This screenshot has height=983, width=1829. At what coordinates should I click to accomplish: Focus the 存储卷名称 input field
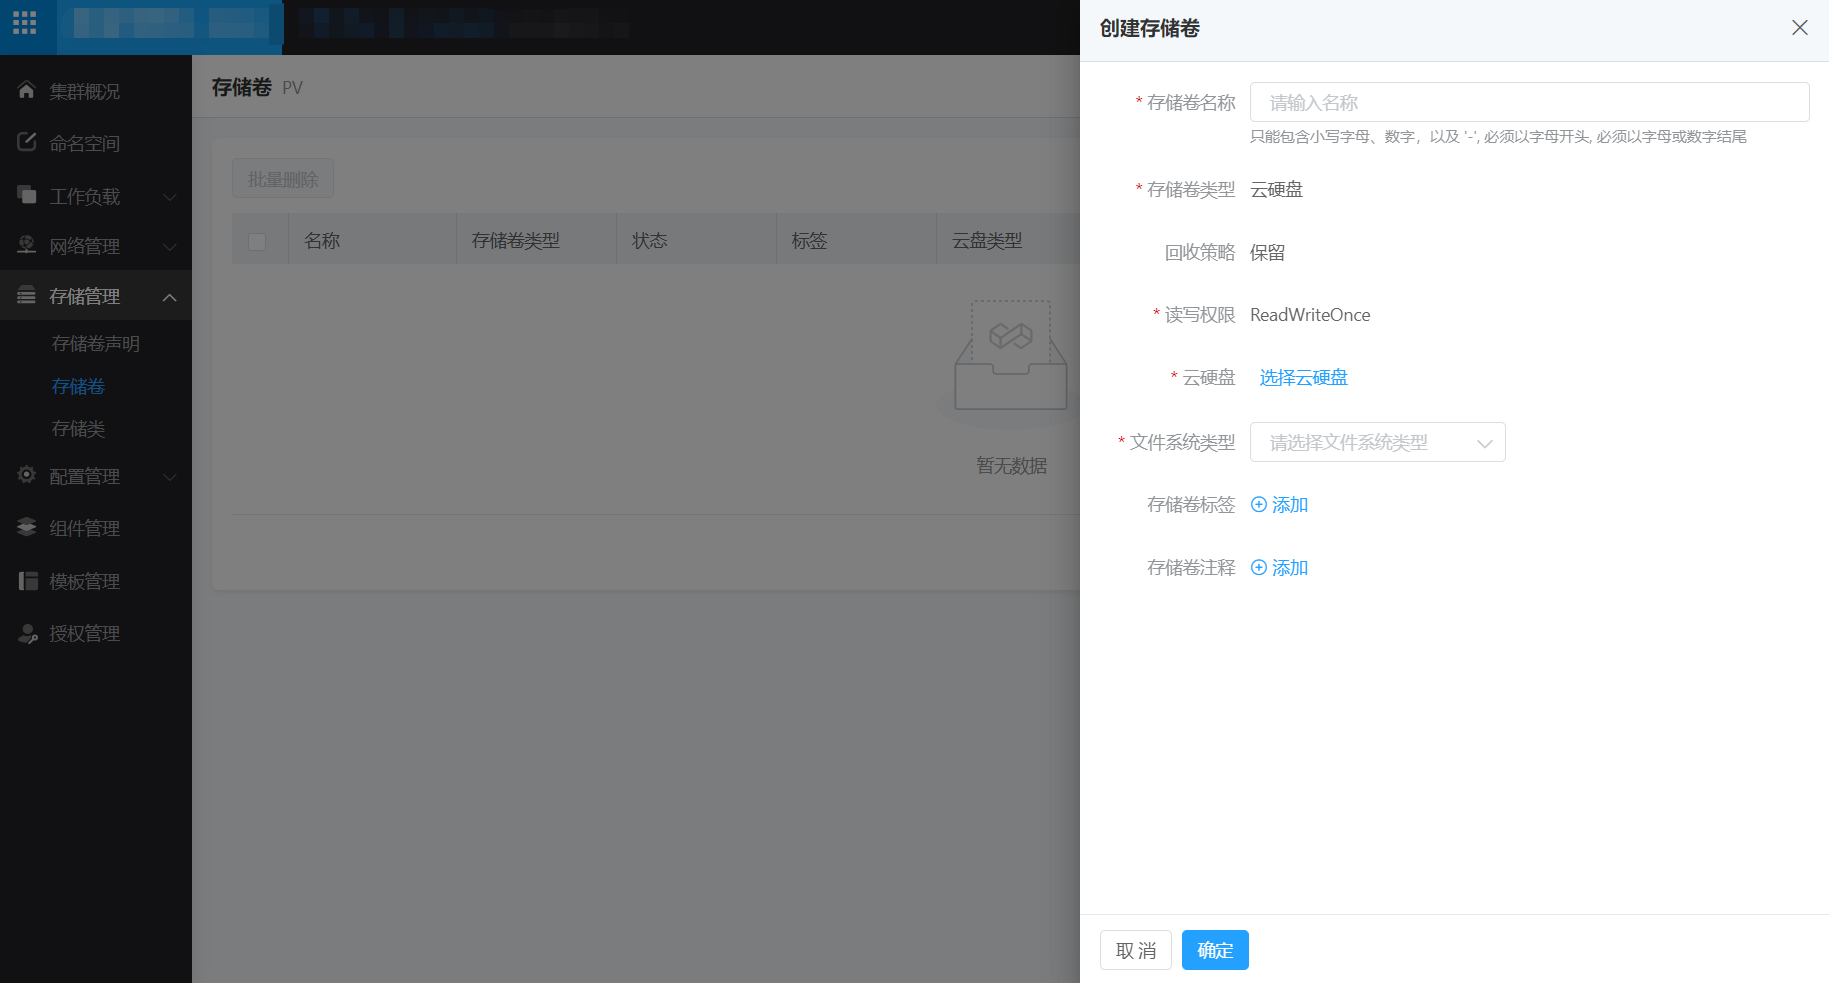pyautogui.click(x=1529, y=102)
